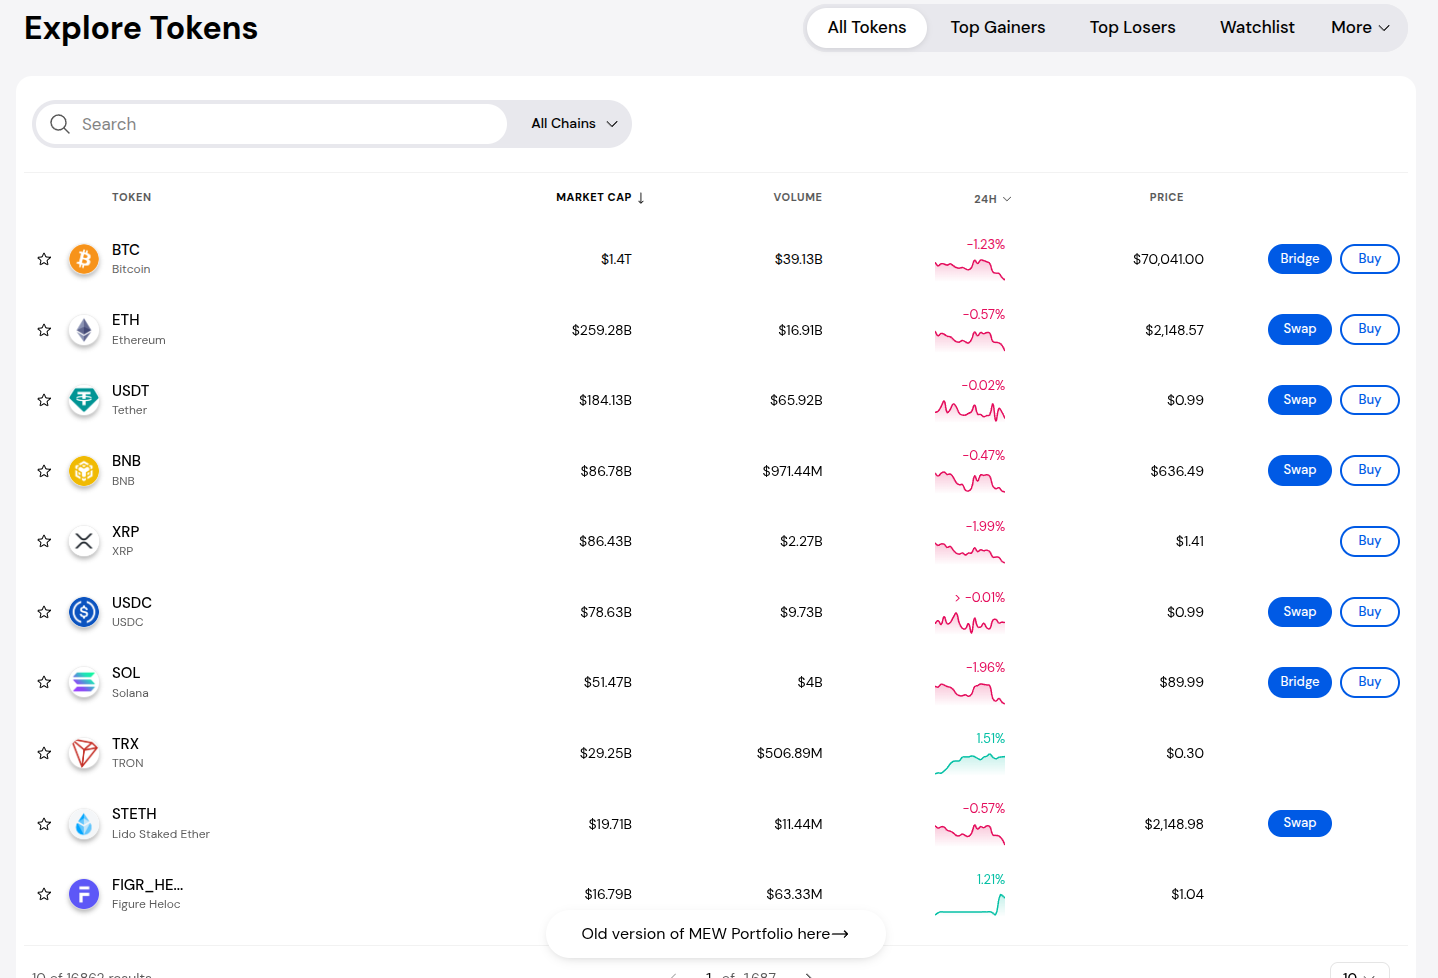This screenshot has width=1438, height=978.
Task: Click the Price column header
Action: click(x=1166, y=198)
